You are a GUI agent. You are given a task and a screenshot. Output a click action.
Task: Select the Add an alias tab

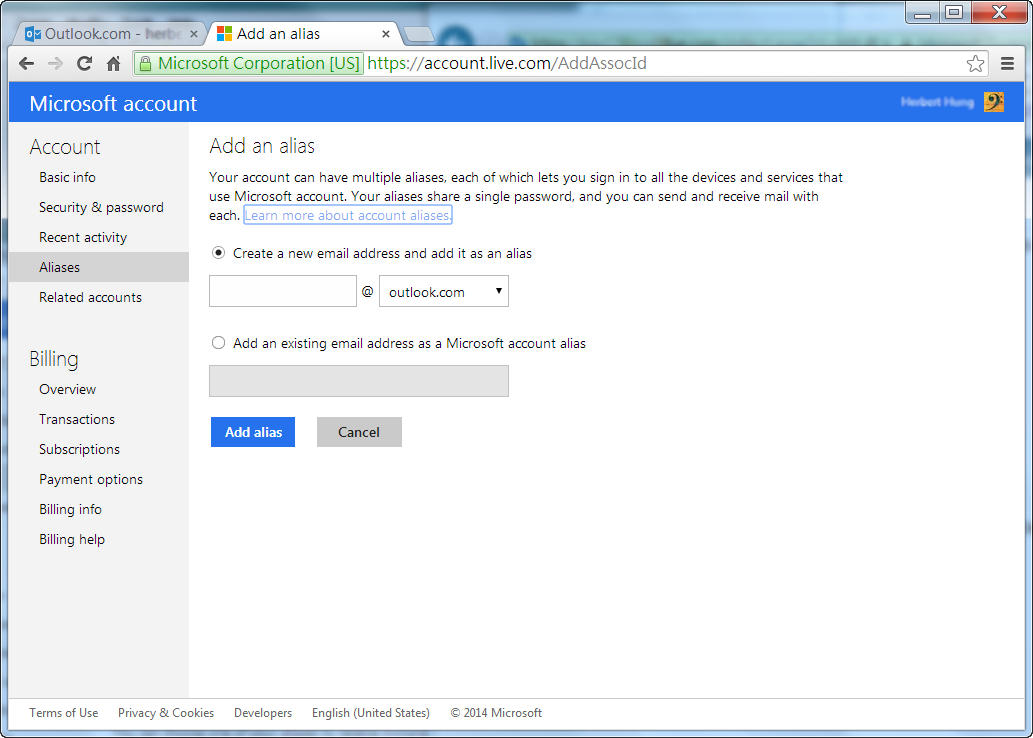coord(303,34)
